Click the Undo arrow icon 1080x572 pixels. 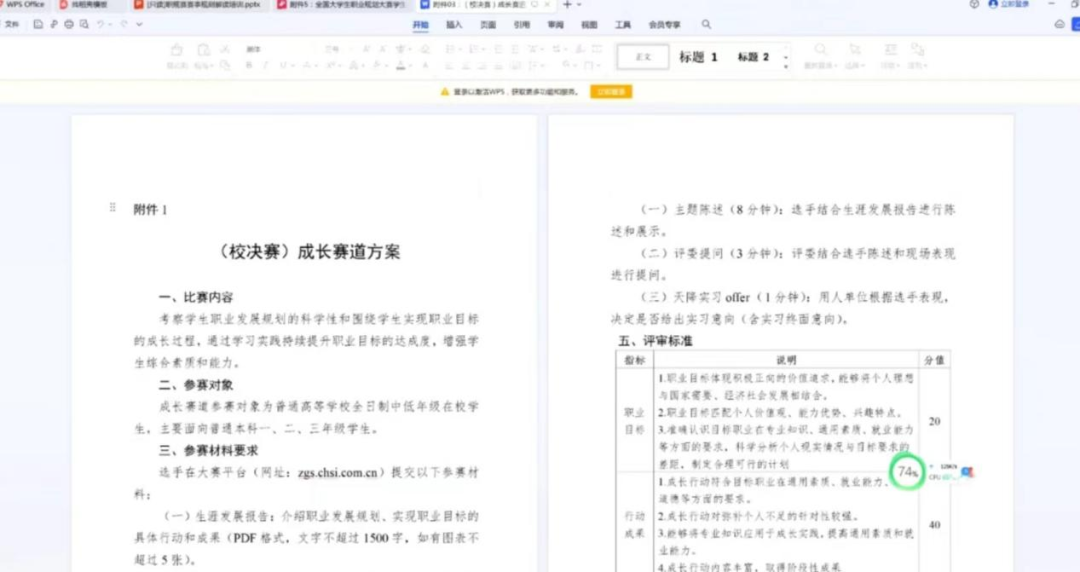(101, 24)
